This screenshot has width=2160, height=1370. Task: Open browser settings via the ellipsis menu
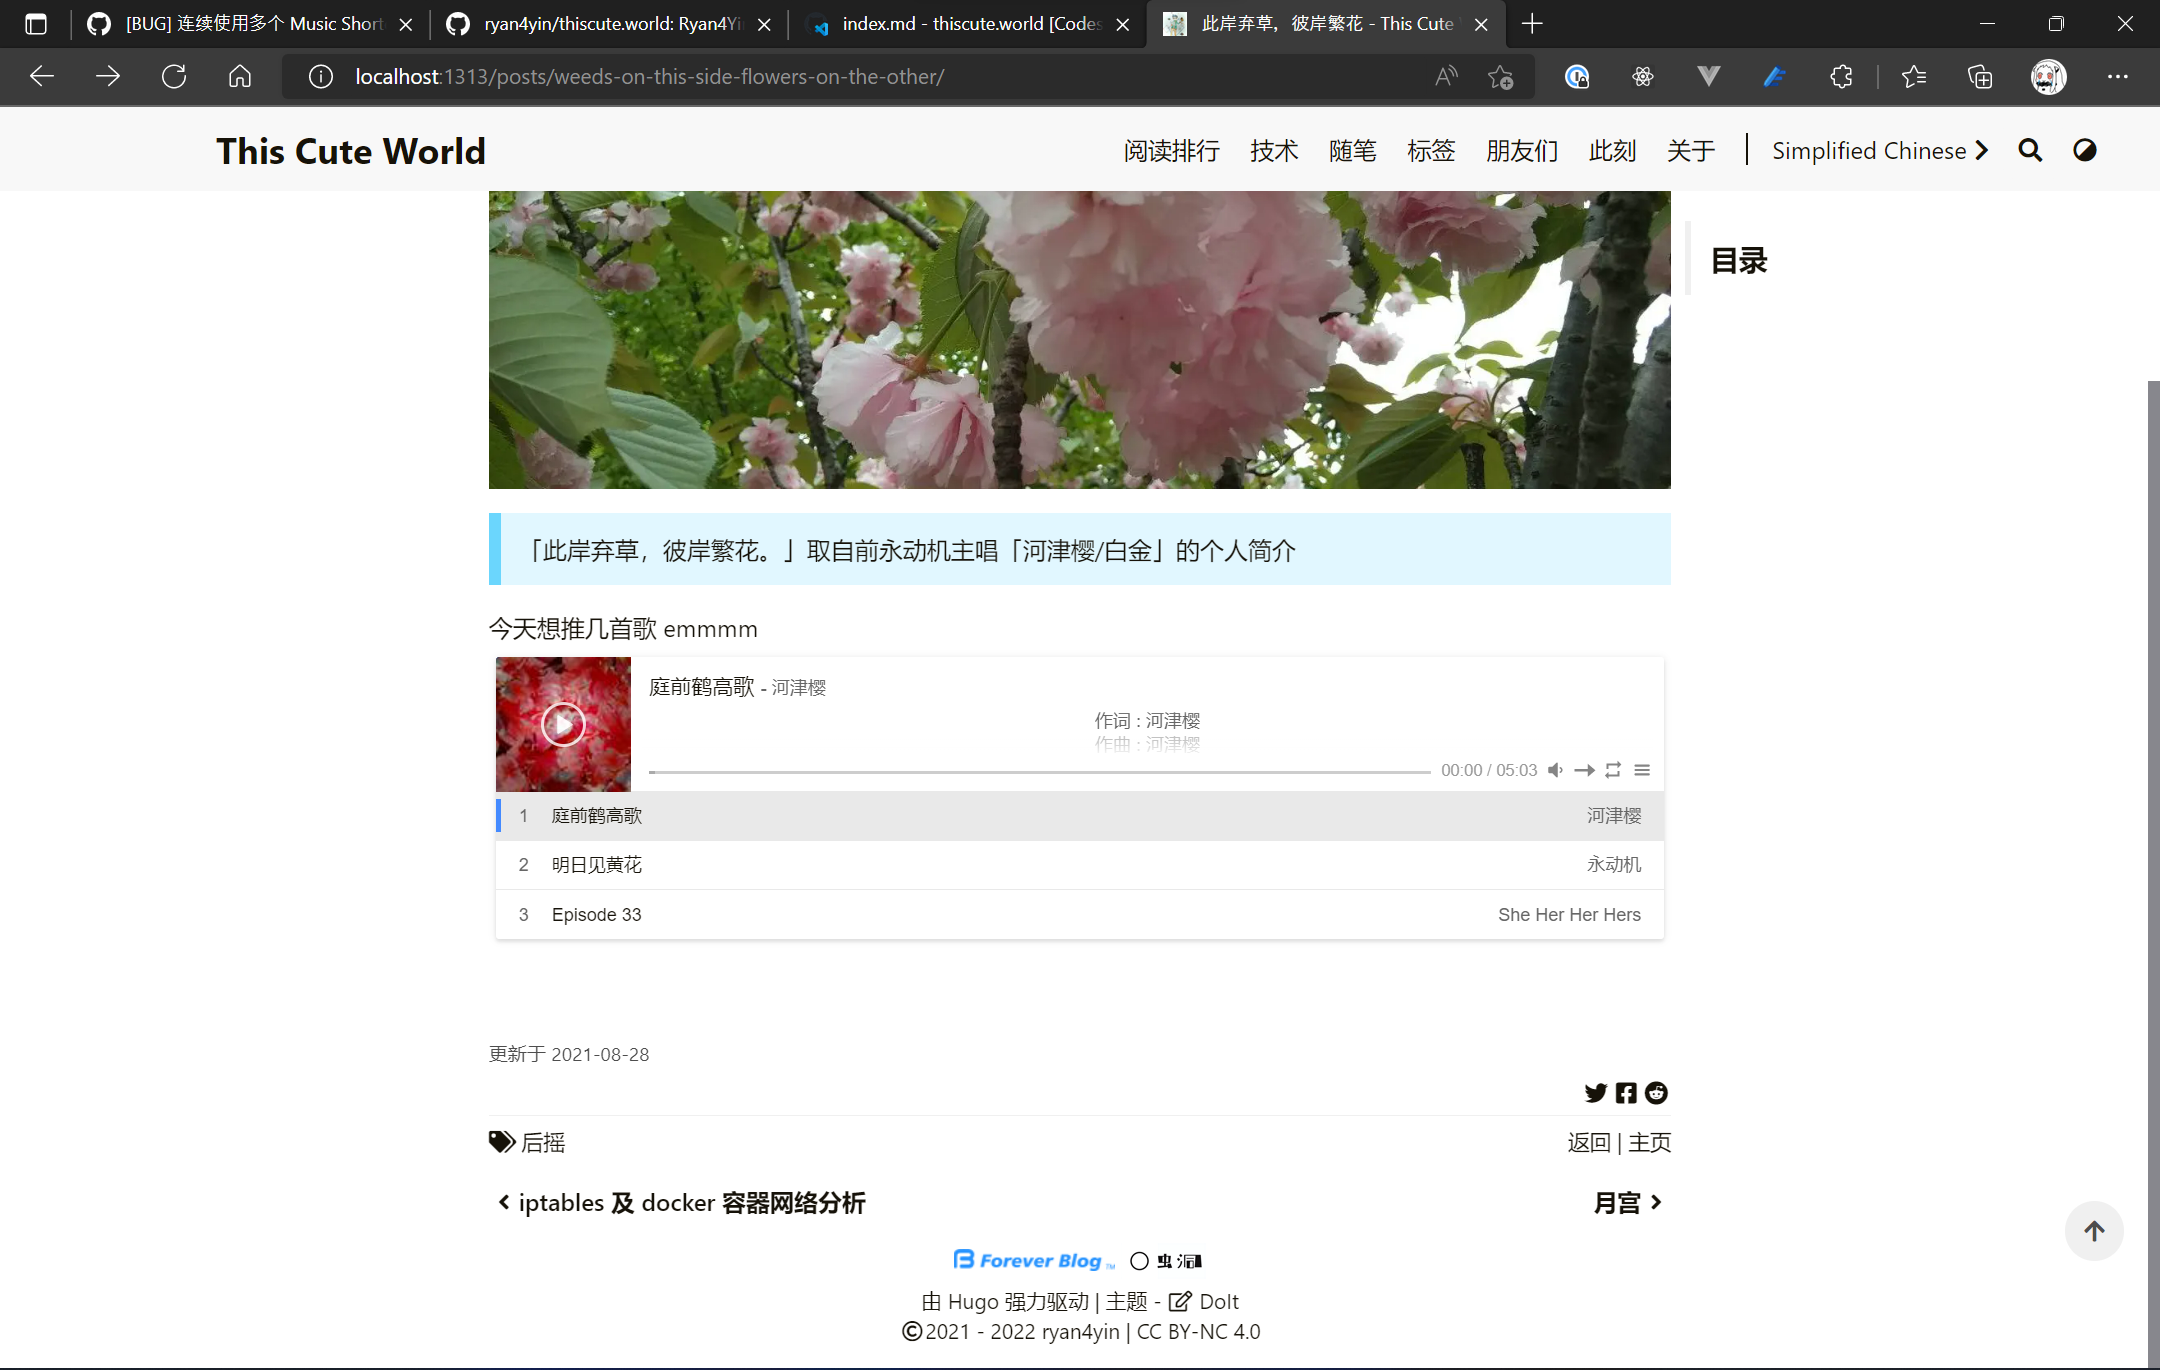tap(2119, 76)
